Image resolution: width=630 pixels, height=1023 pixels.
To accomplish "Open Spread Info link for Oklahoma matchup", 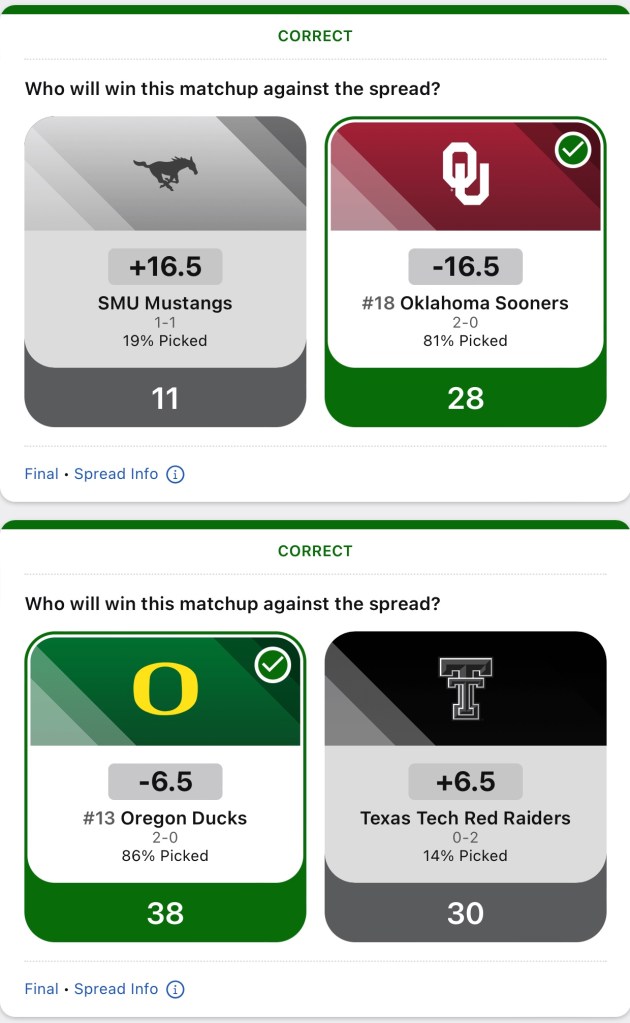I will [116, 474].
